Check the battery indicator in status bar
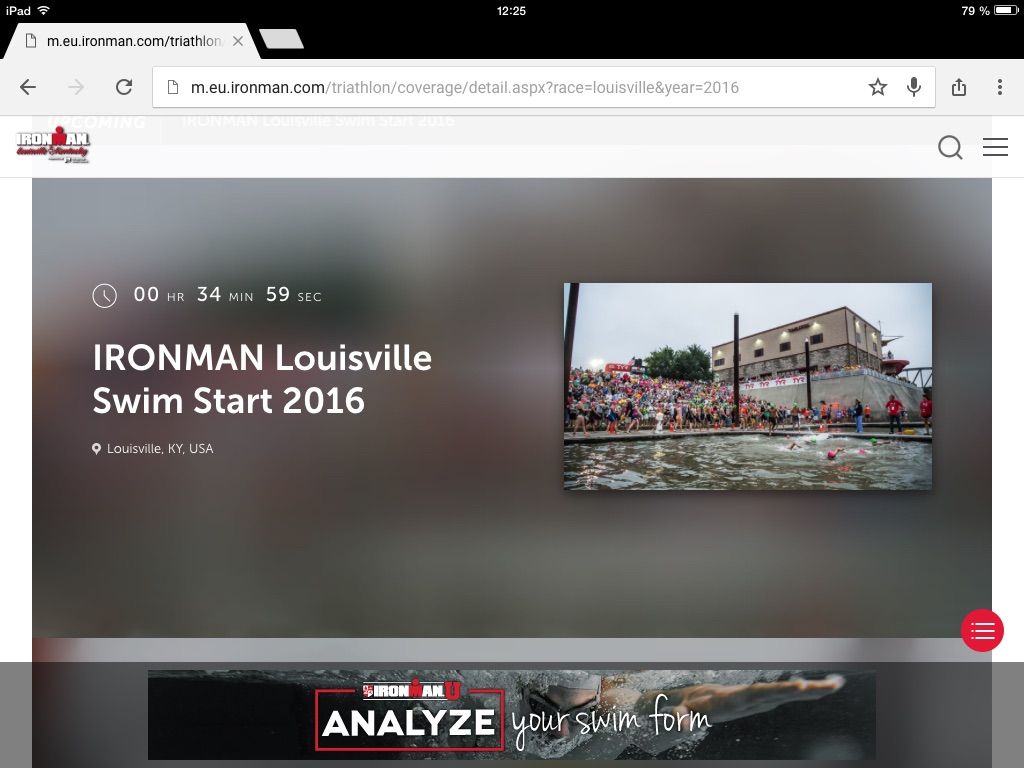 [x=1006, y=10]
